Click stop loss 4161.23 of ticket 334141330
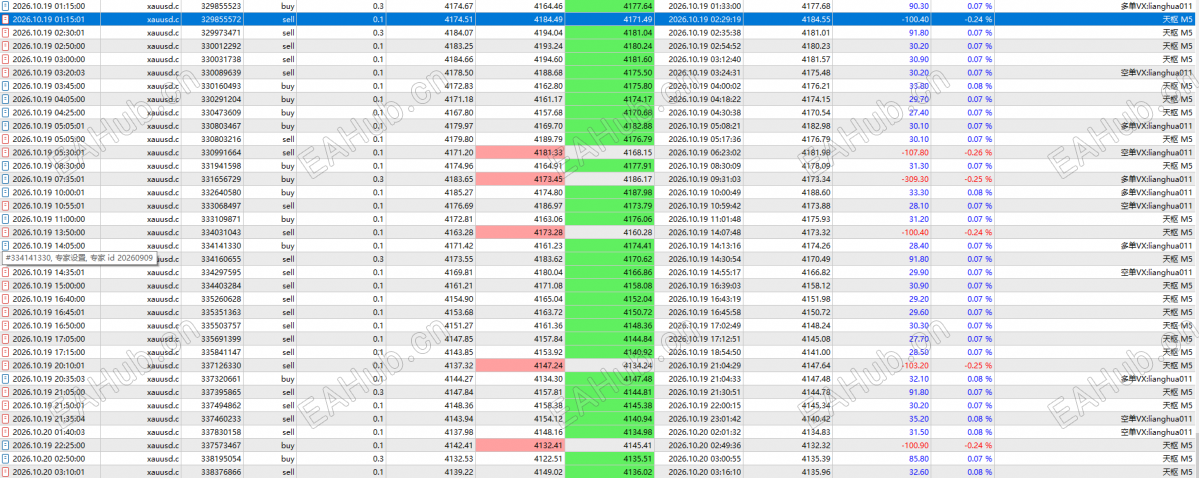 (x=548, y=246)
